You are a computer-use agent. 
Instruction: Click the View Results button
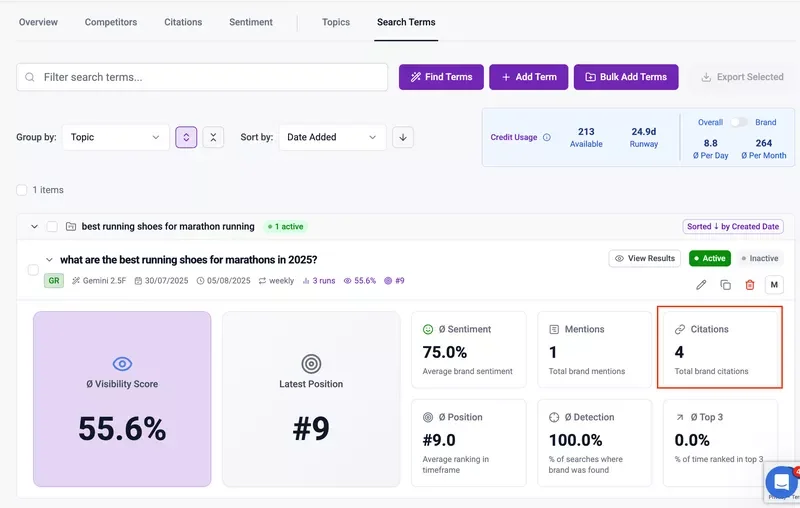click(644, 258)
